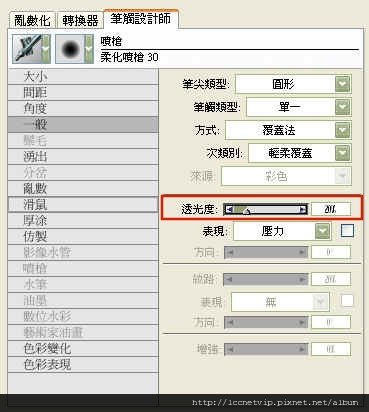Click the airbrush category brush icon

27,49
